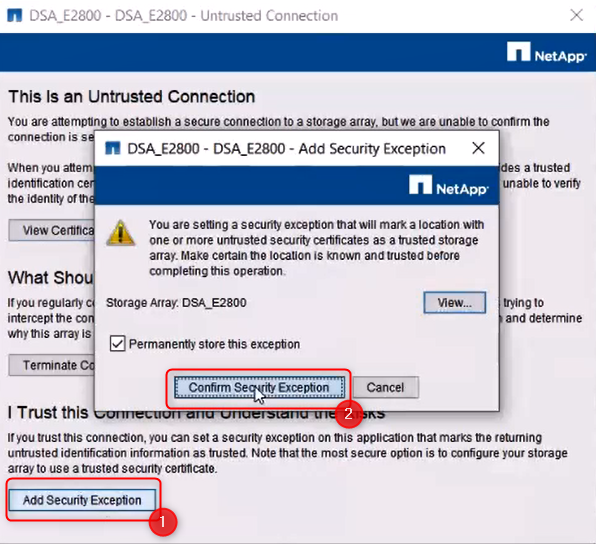Click the red annotation marker numbered 1

(x=163, y=522)
